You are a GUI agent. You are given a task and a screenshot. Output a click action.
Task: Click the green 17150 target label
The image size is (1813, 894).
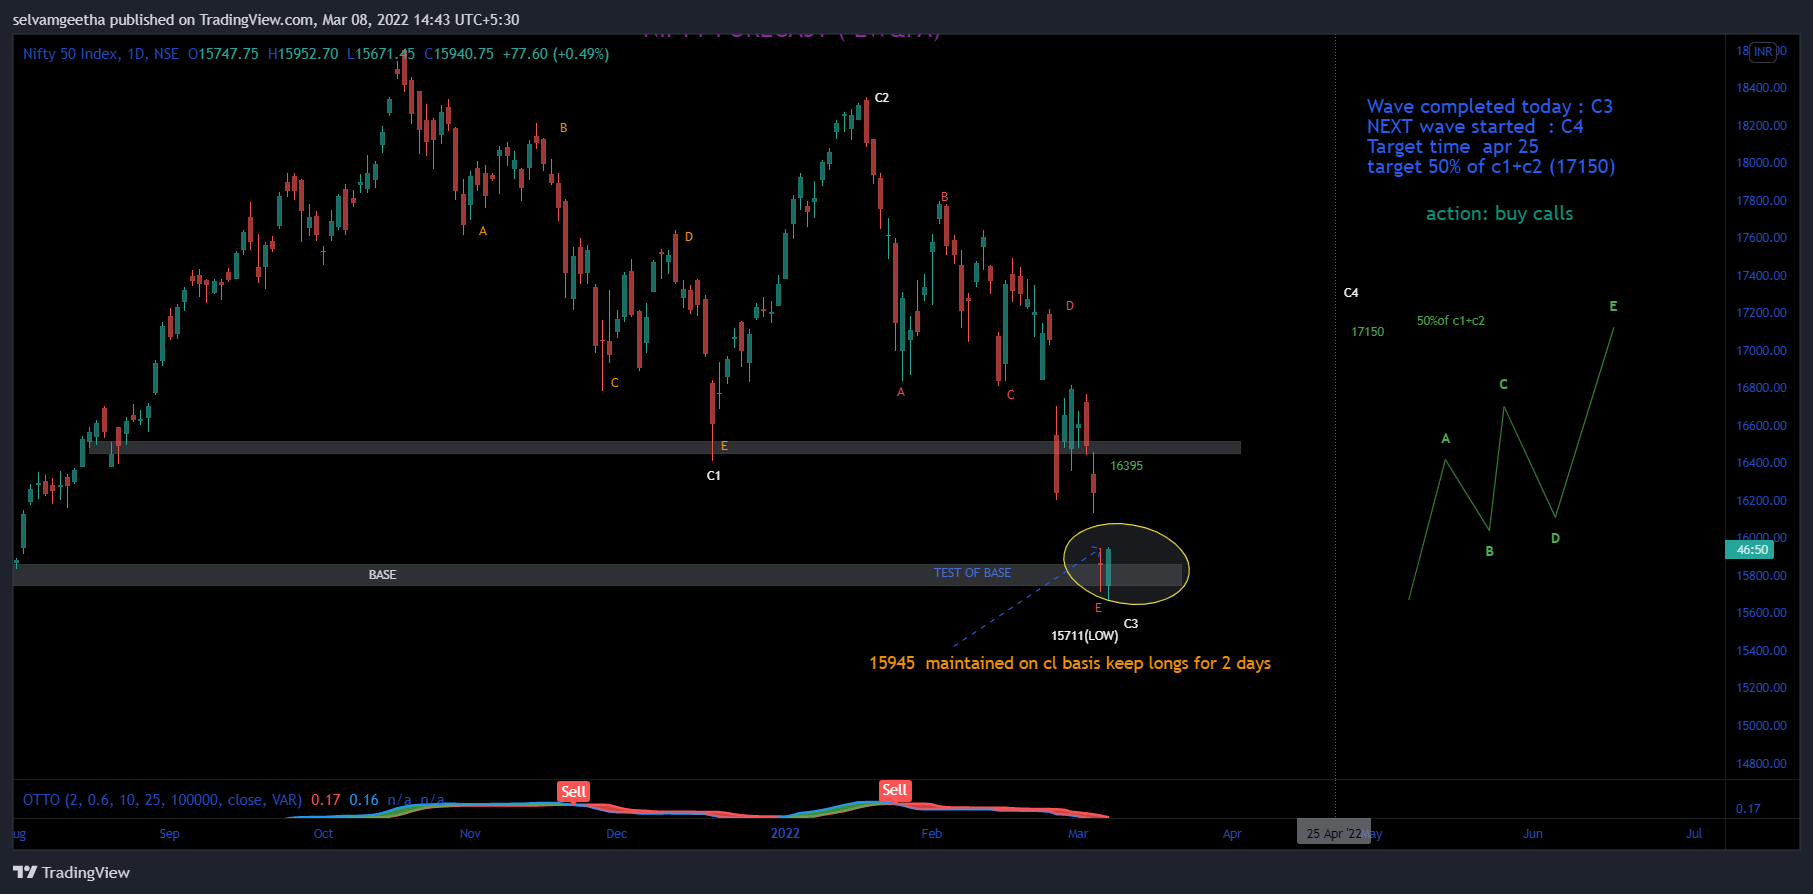point(1367,332)
